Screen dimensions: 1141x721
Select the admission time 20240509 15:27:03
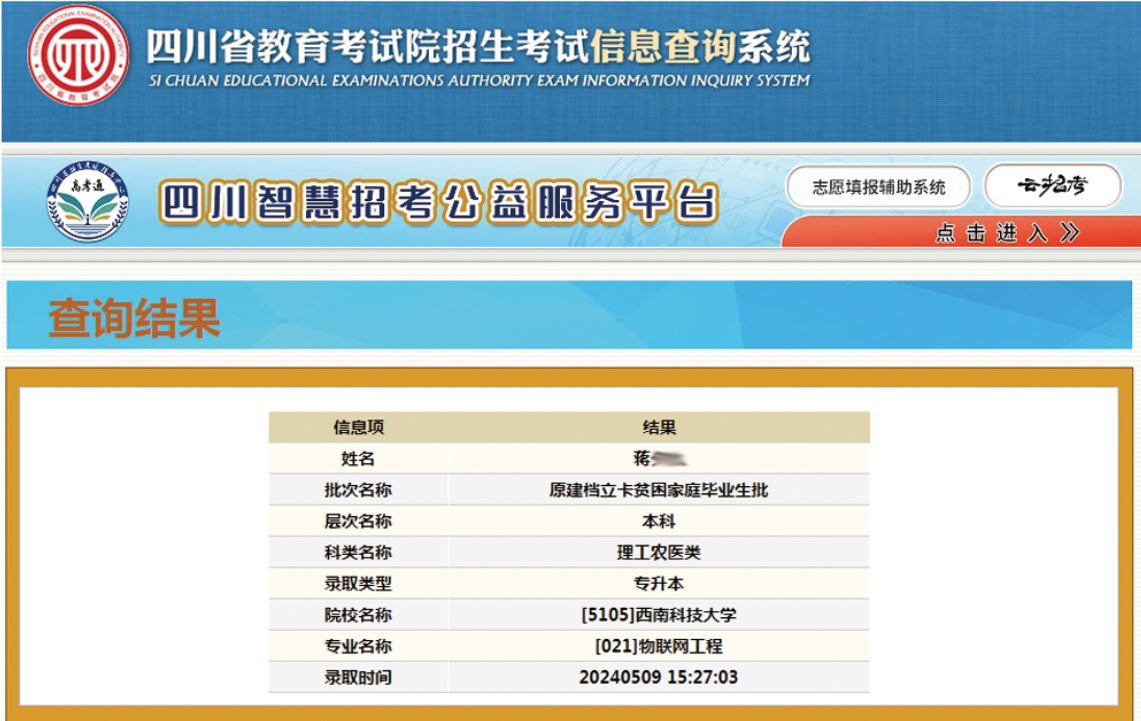658,677
